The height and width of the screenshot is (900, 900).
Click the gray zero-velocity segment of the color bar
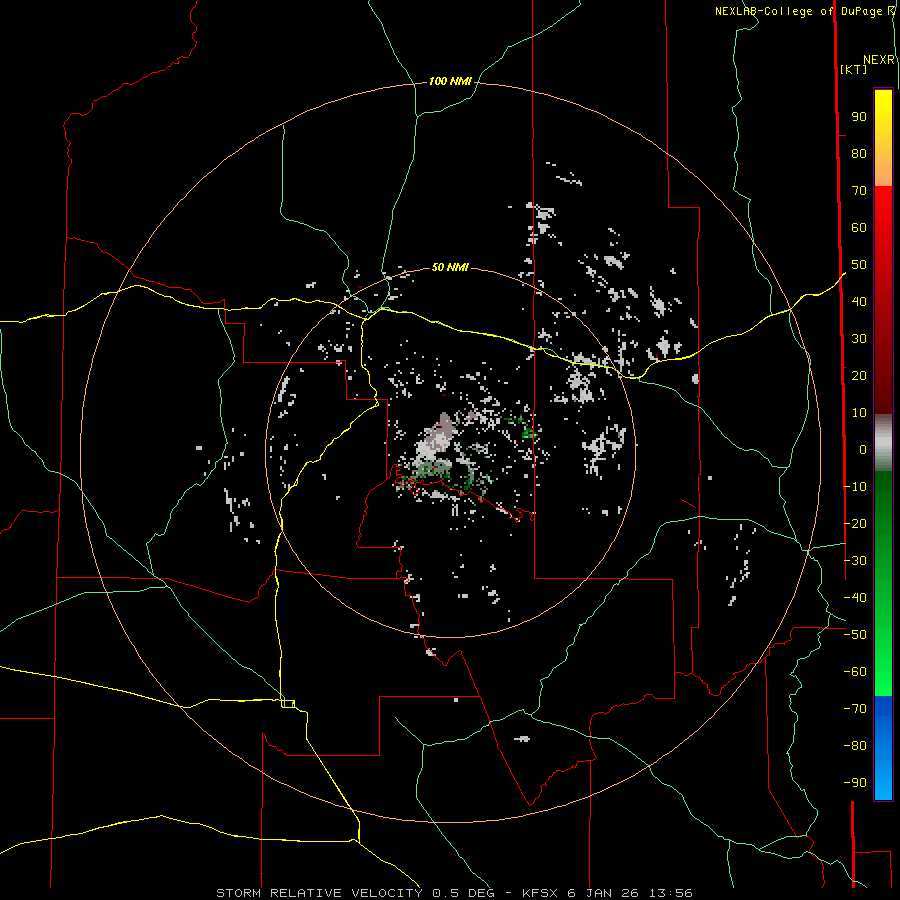pos(883,443)
